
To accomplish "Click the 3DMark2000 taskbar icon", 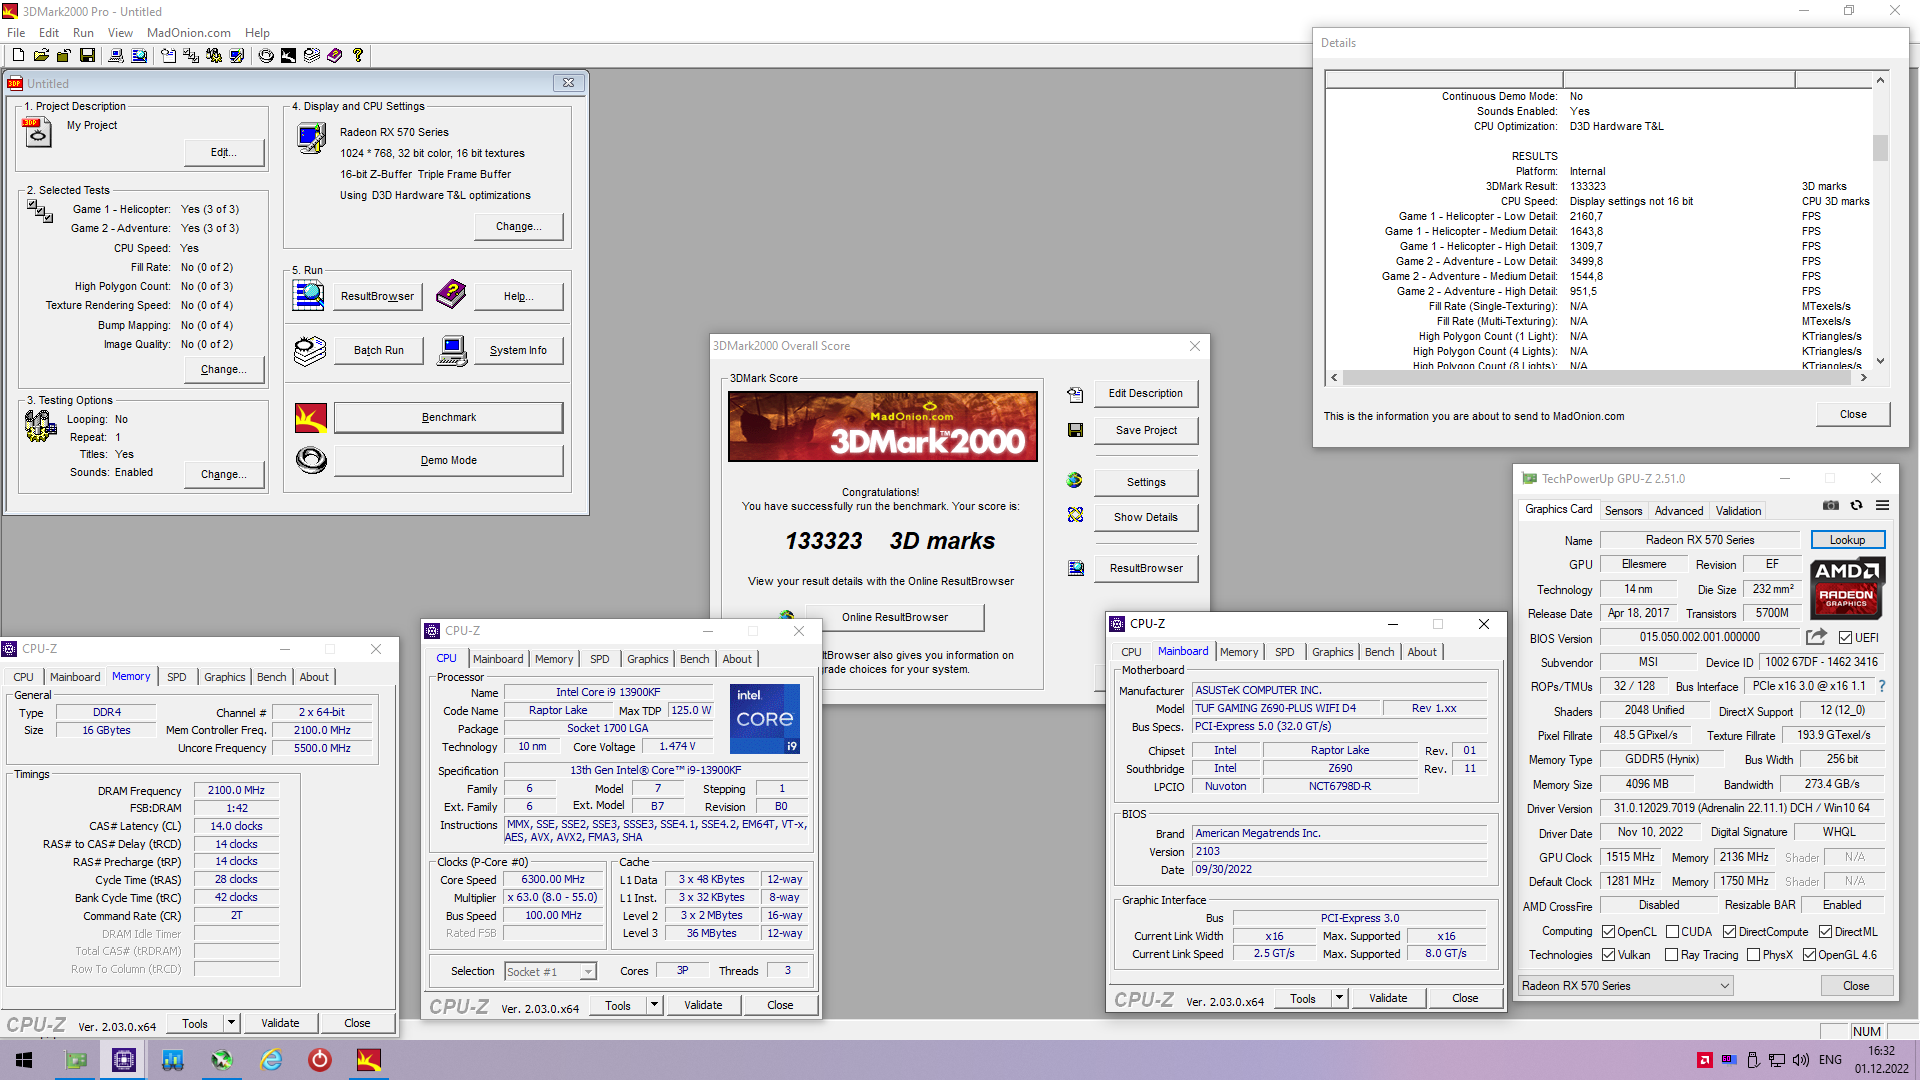I will [369, 1060].
